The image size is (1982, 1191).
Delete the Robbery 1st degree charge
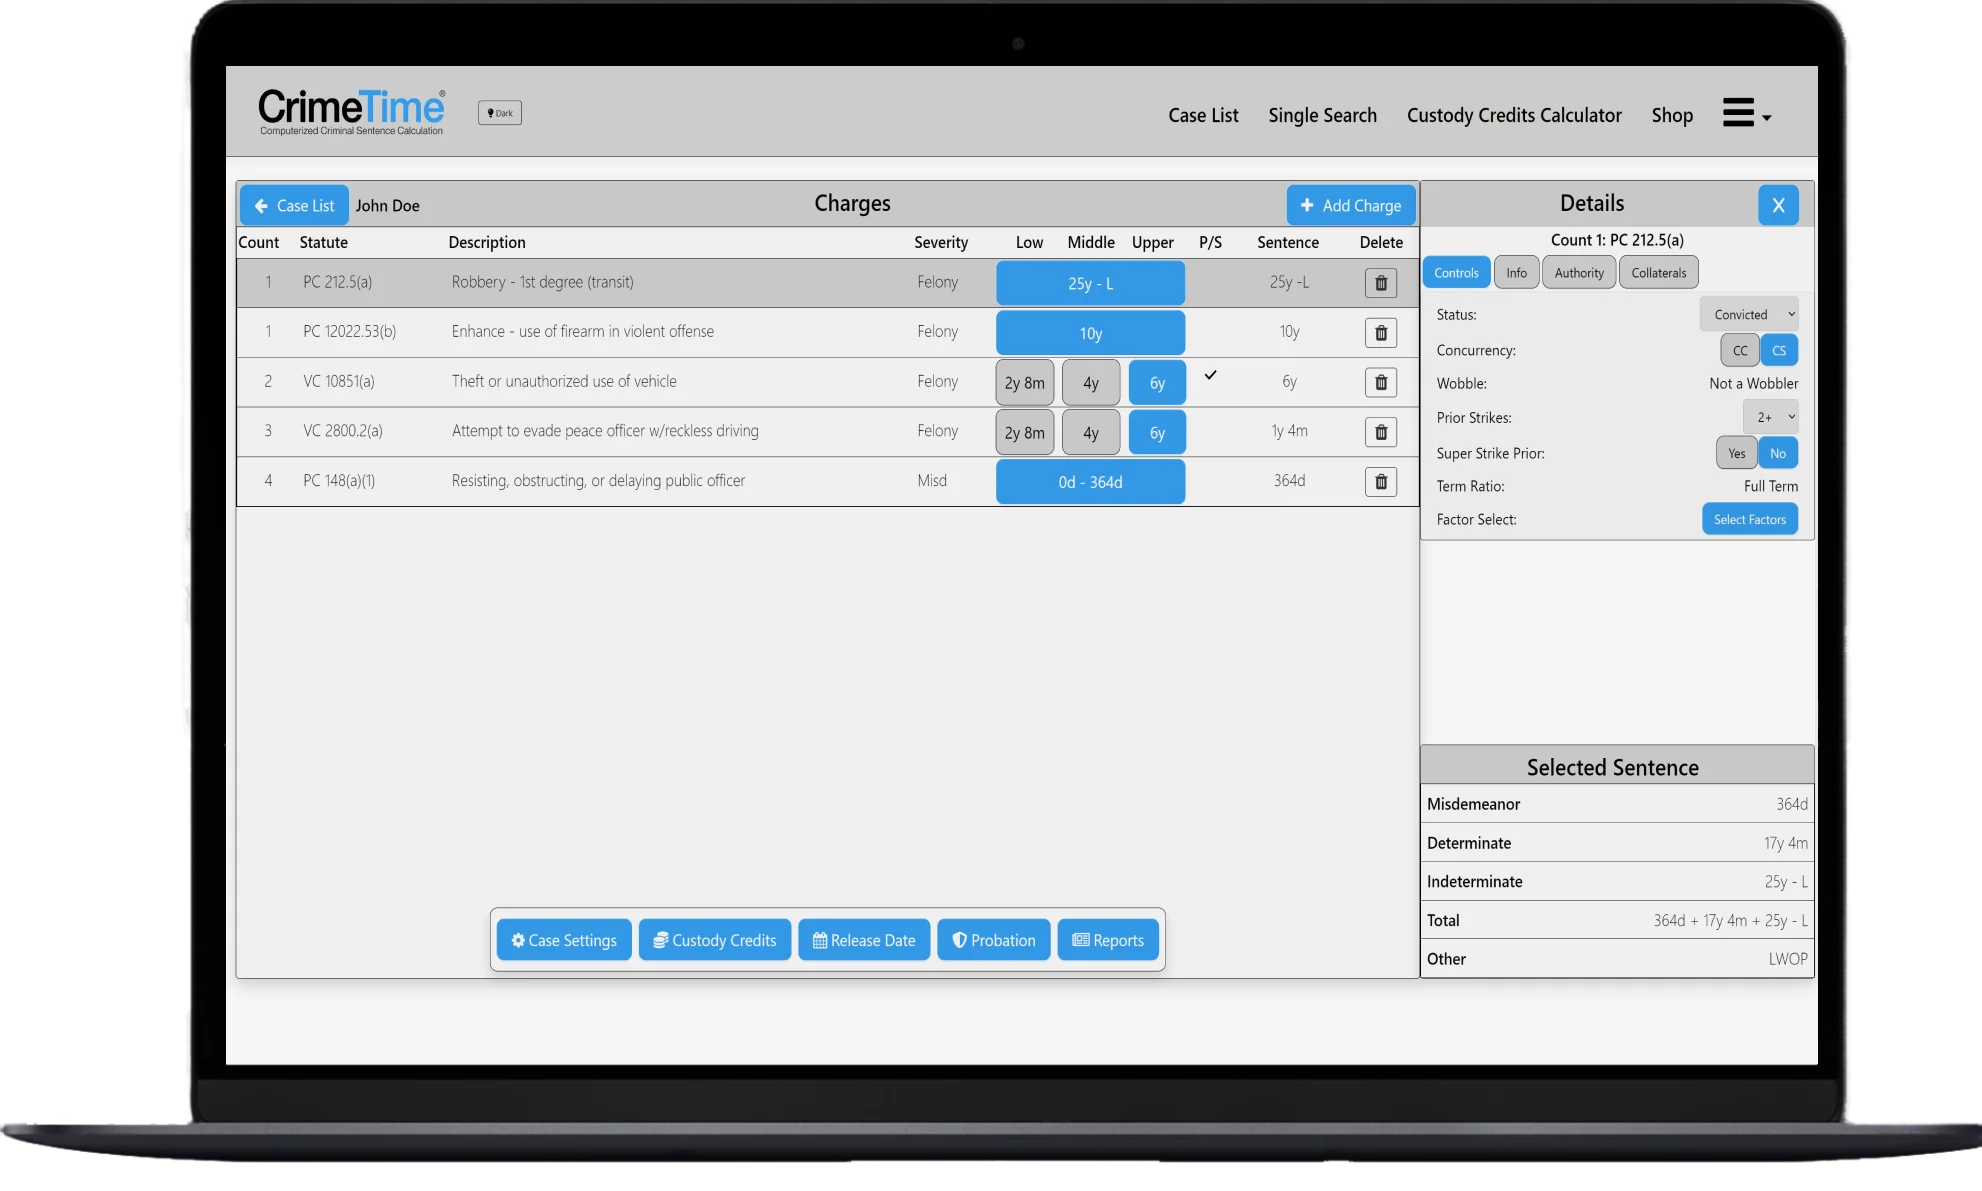point(1380,283)
